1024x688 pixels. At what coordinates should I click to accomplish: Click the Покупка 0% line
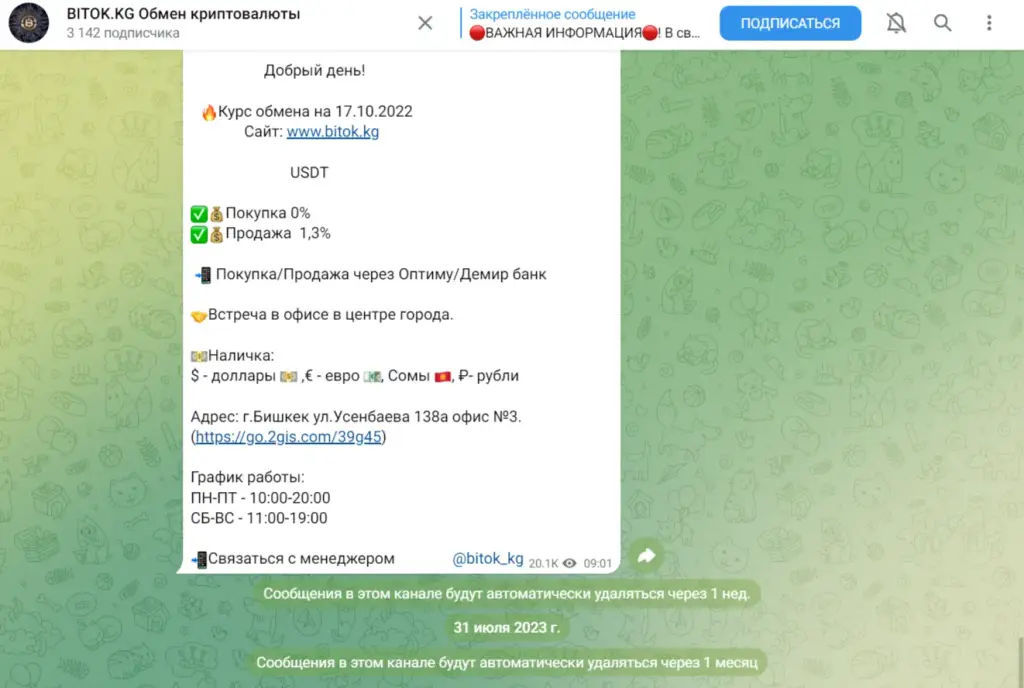(250, 213)
